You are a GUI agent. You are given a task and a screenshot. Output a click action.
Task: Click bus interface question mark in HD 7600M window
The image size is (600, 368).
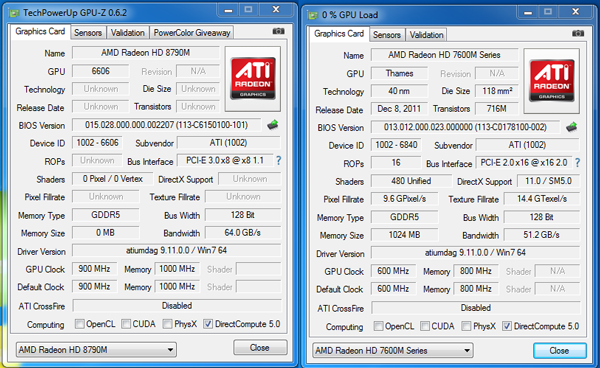577,163
